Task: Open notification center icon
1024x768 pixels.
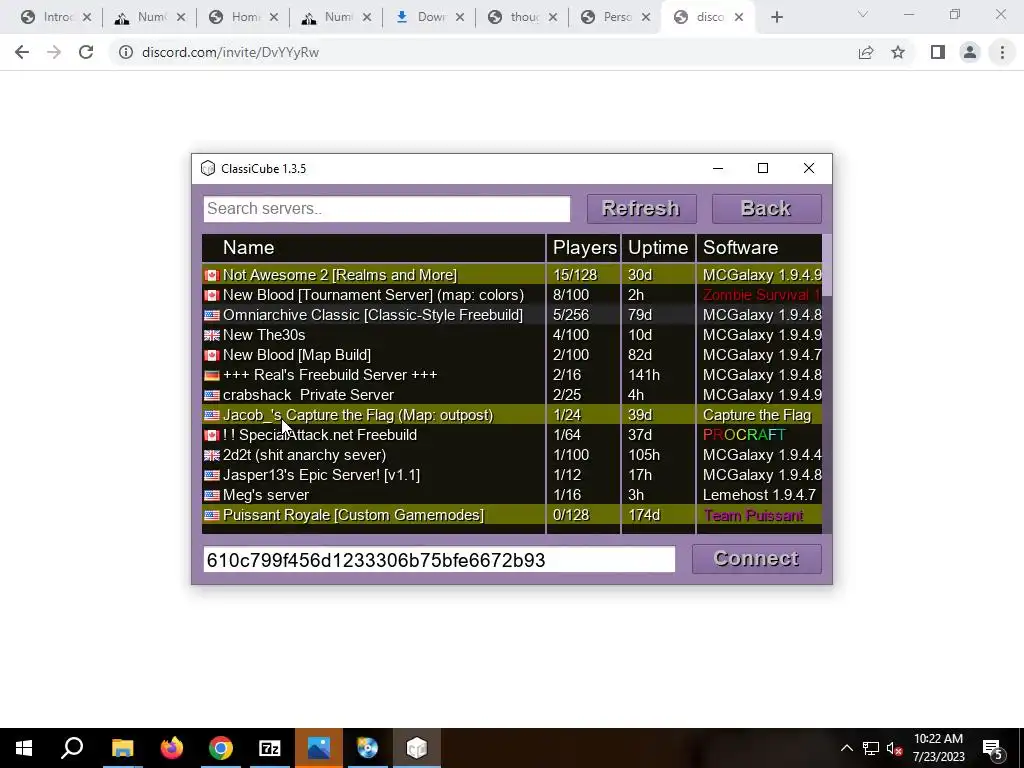Action: tap(993, 749)
